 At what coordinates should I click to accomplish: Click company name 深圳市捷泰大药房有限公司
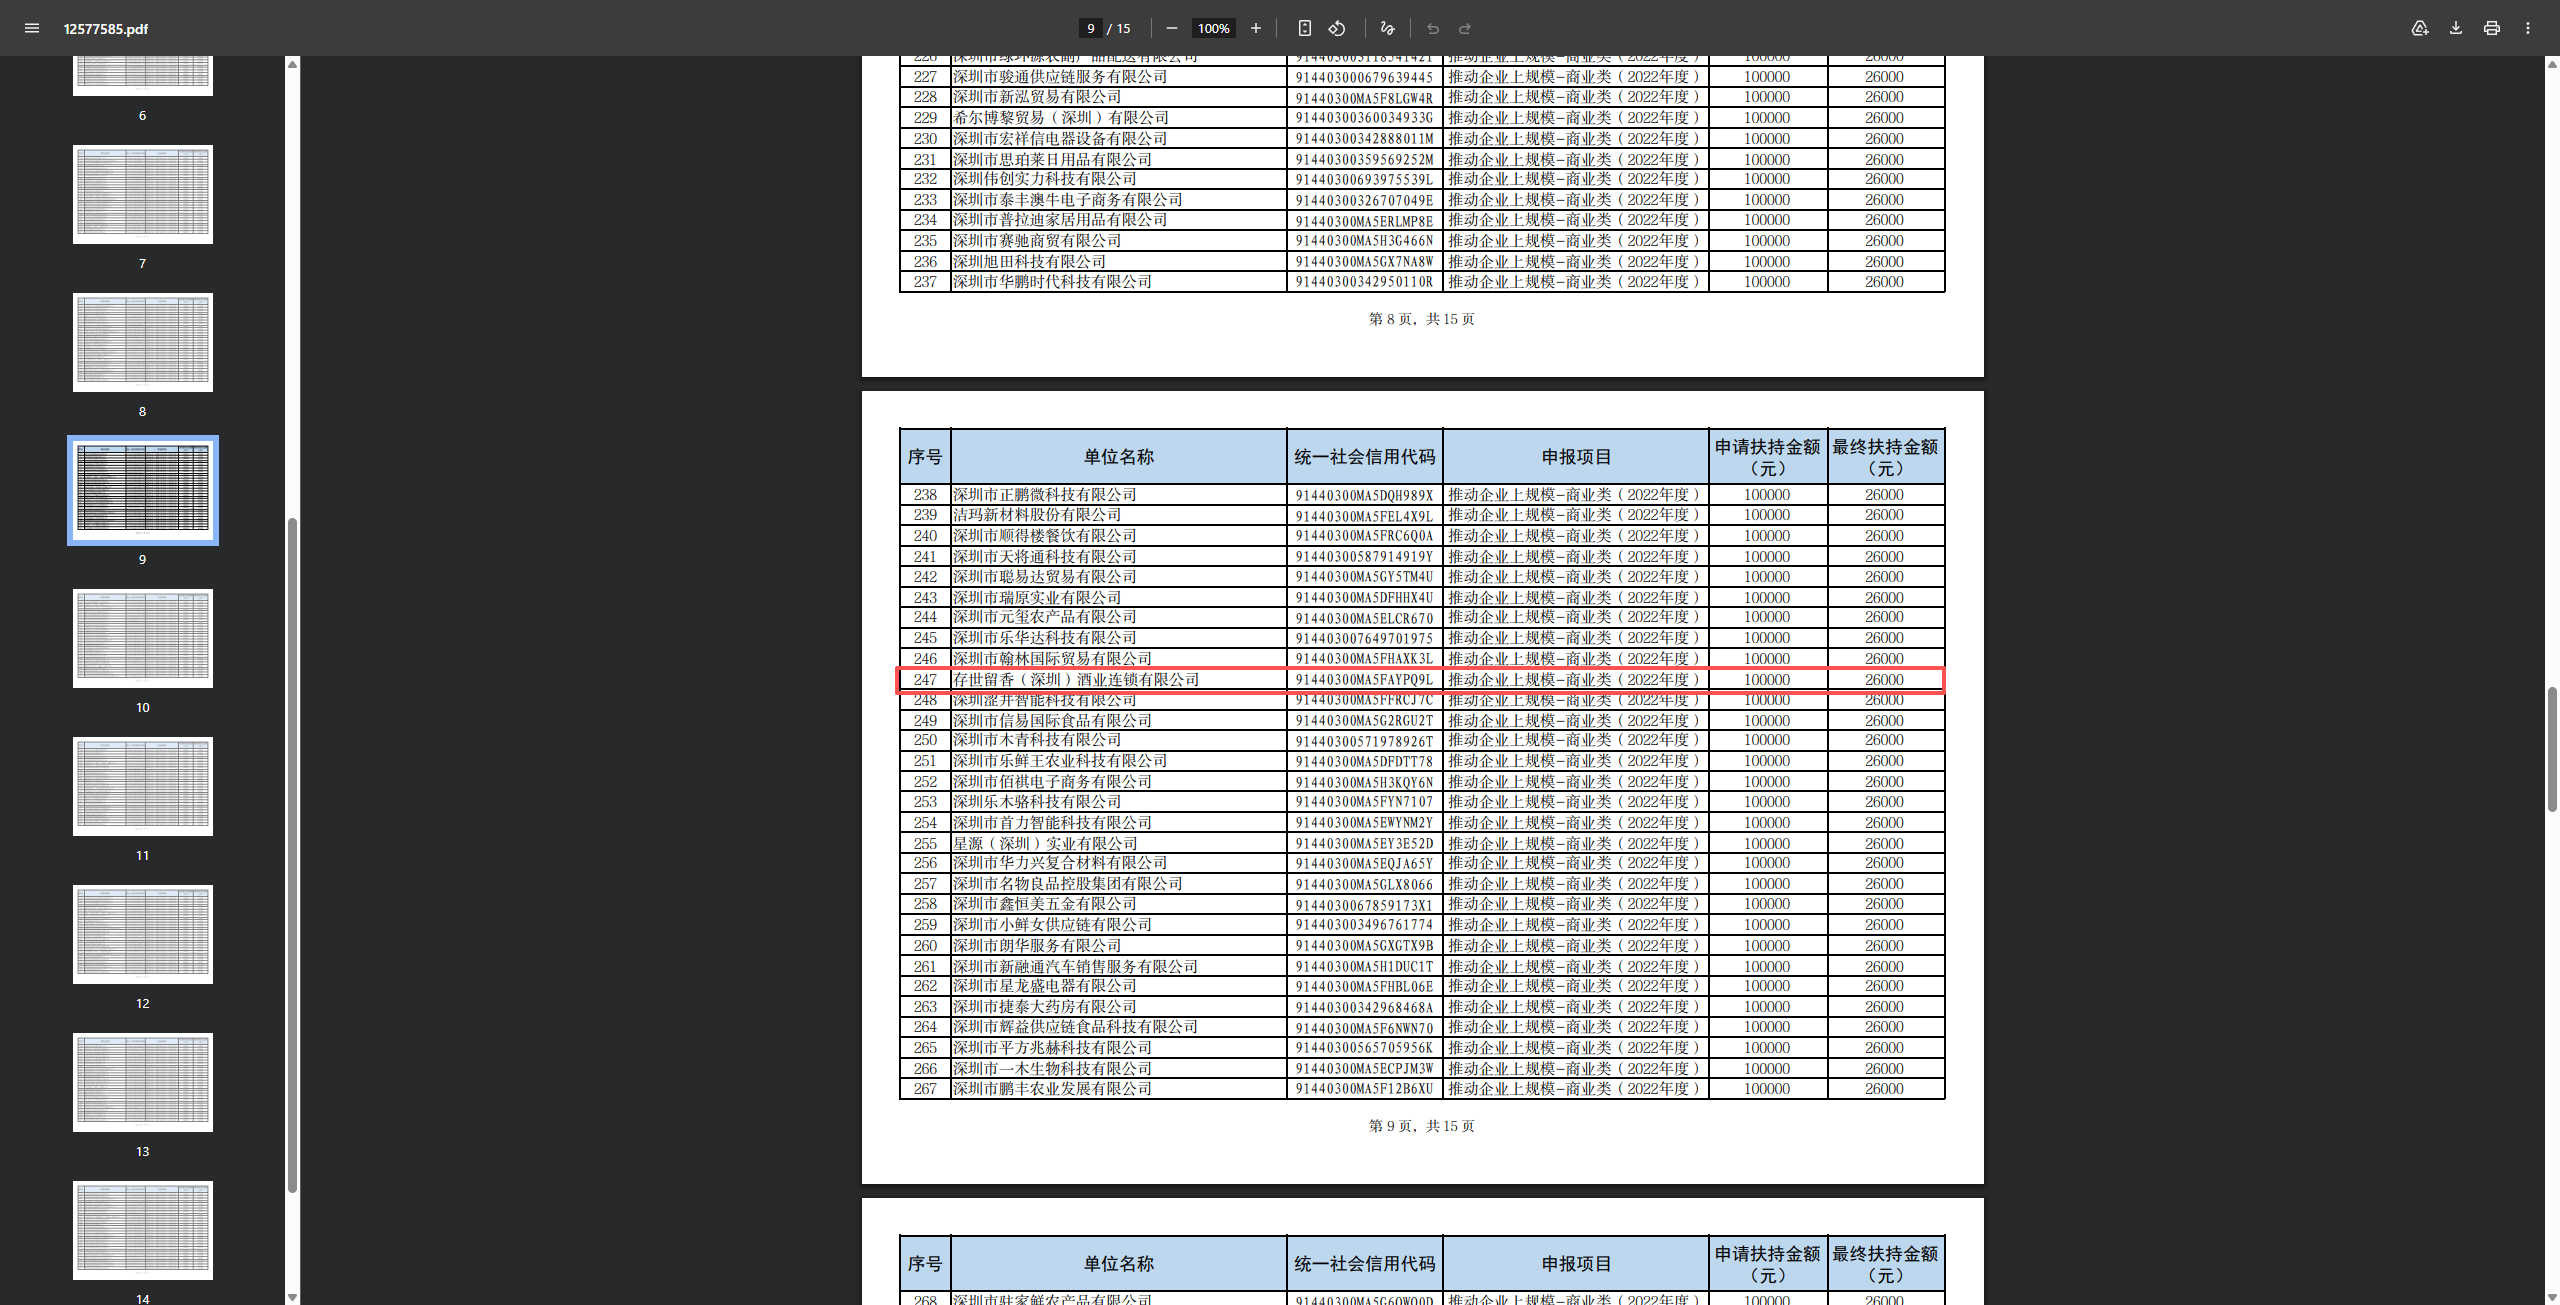click(x=1045, y=1007)
